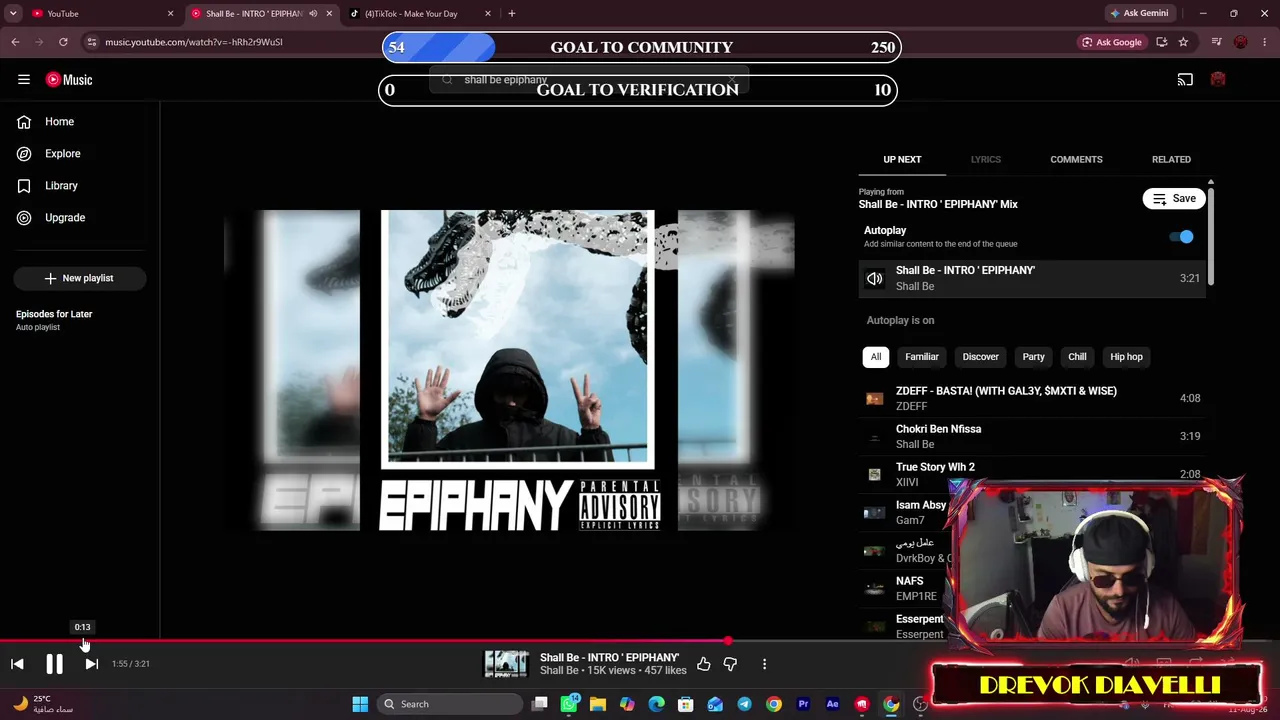Dislike the song with thumbs down

(730, 664)
